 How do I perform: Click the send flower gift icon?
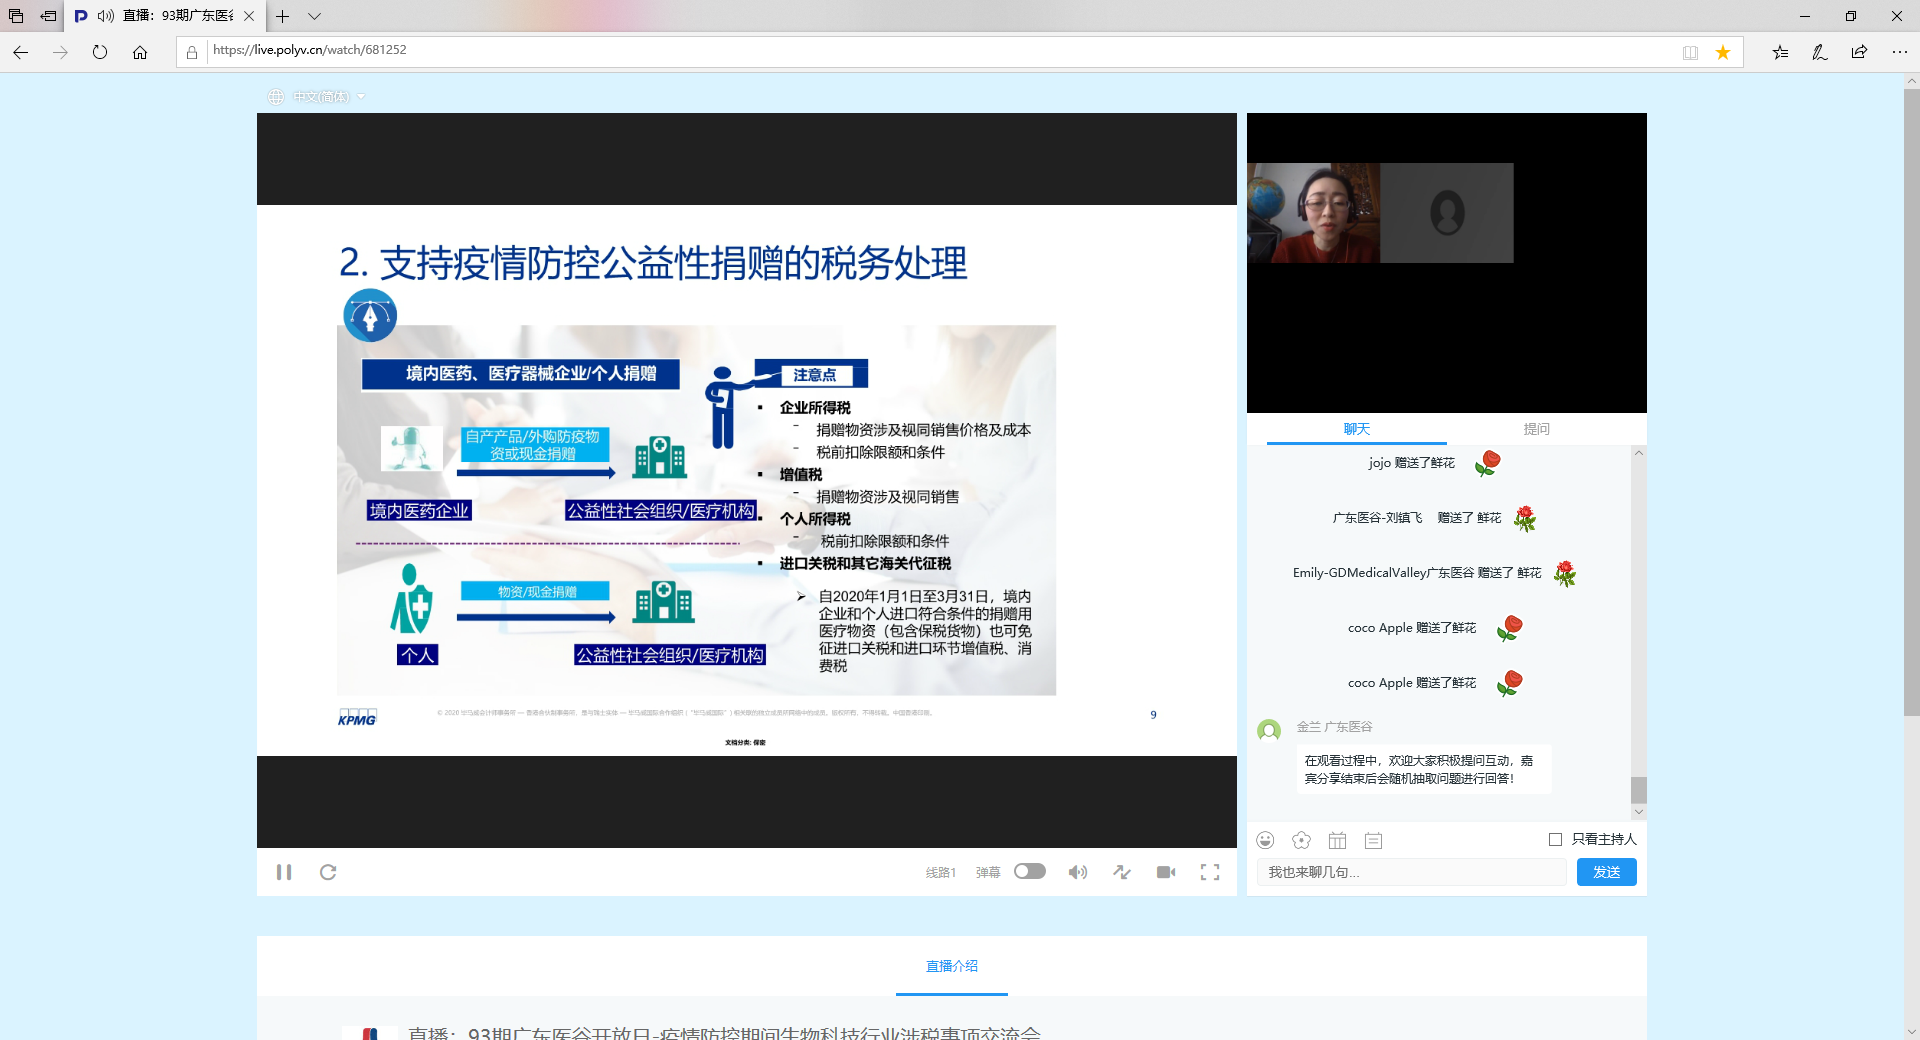coord(1301,840)
